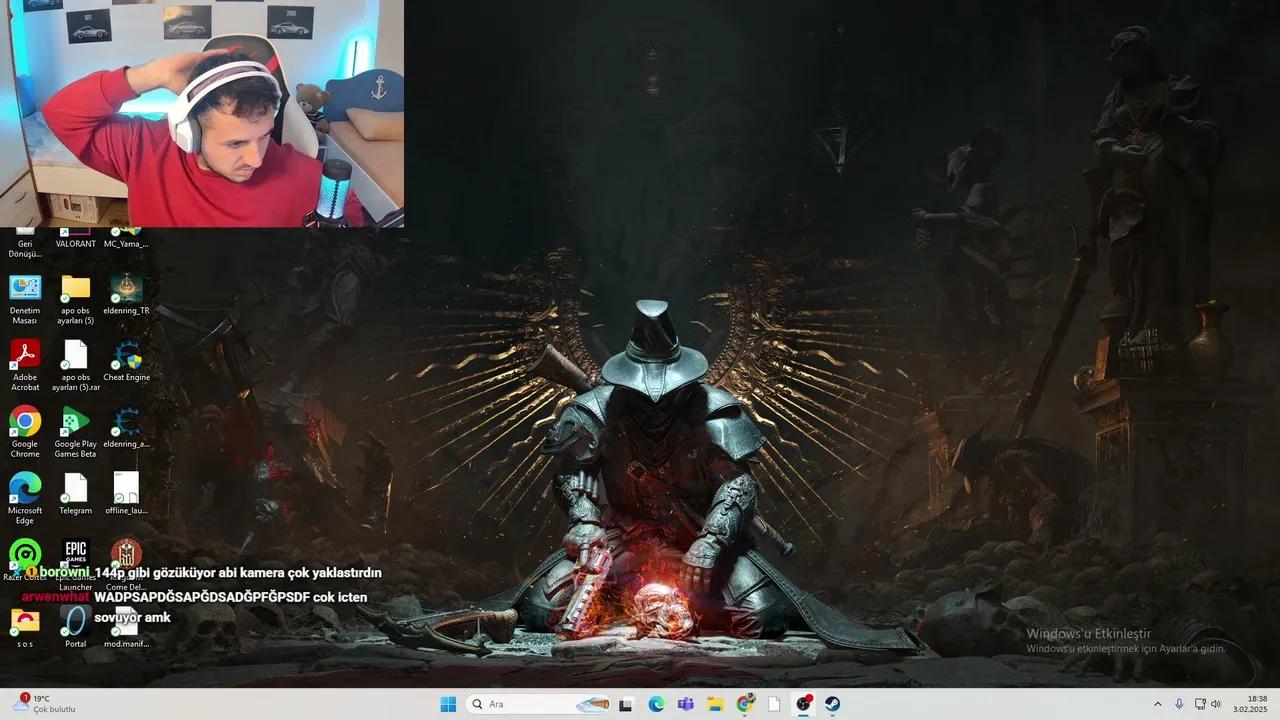
Task: Open the Denetim Masası desktop shortcut
Action: [25, 299]
